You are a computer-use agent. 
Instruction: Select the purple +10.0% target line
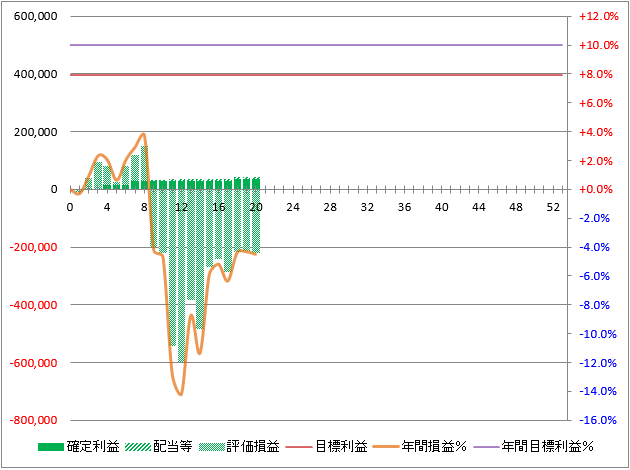pyautogui.click(x=316, y=45)
